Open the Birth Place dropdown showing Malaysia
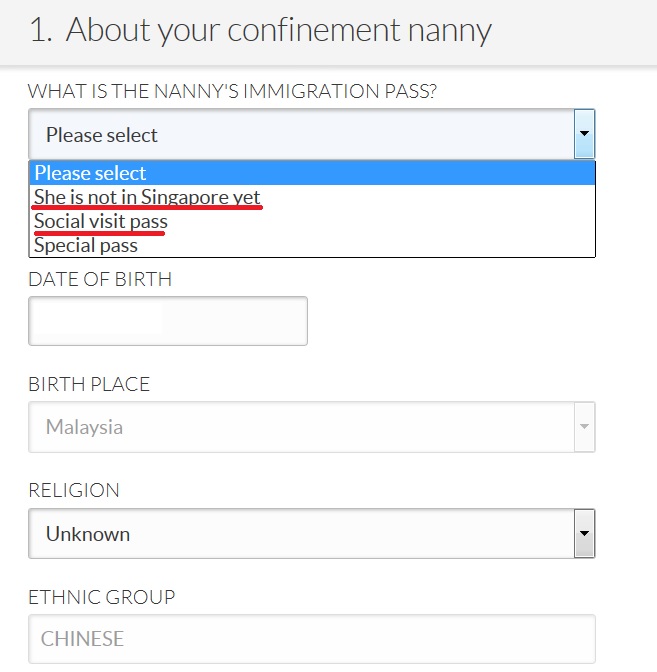The width and height of the screenshot is (657, 672). coord(300,427)
